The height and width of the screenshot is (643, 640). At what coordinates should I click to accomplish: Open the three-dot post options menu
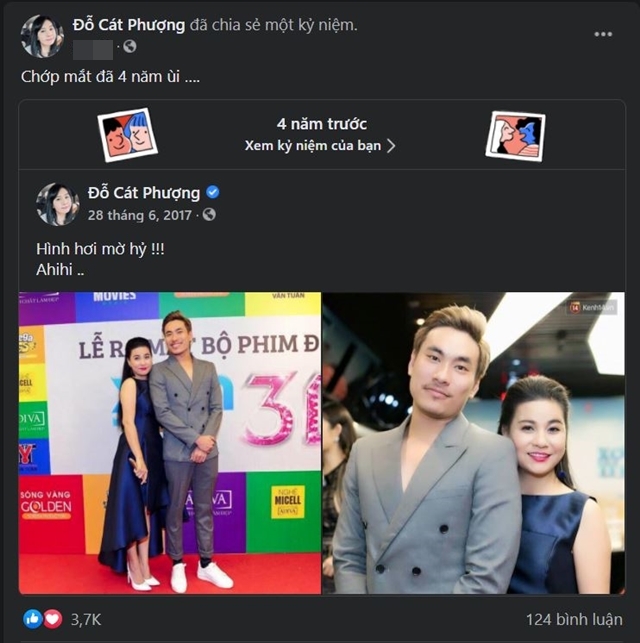tap(603, 34)
